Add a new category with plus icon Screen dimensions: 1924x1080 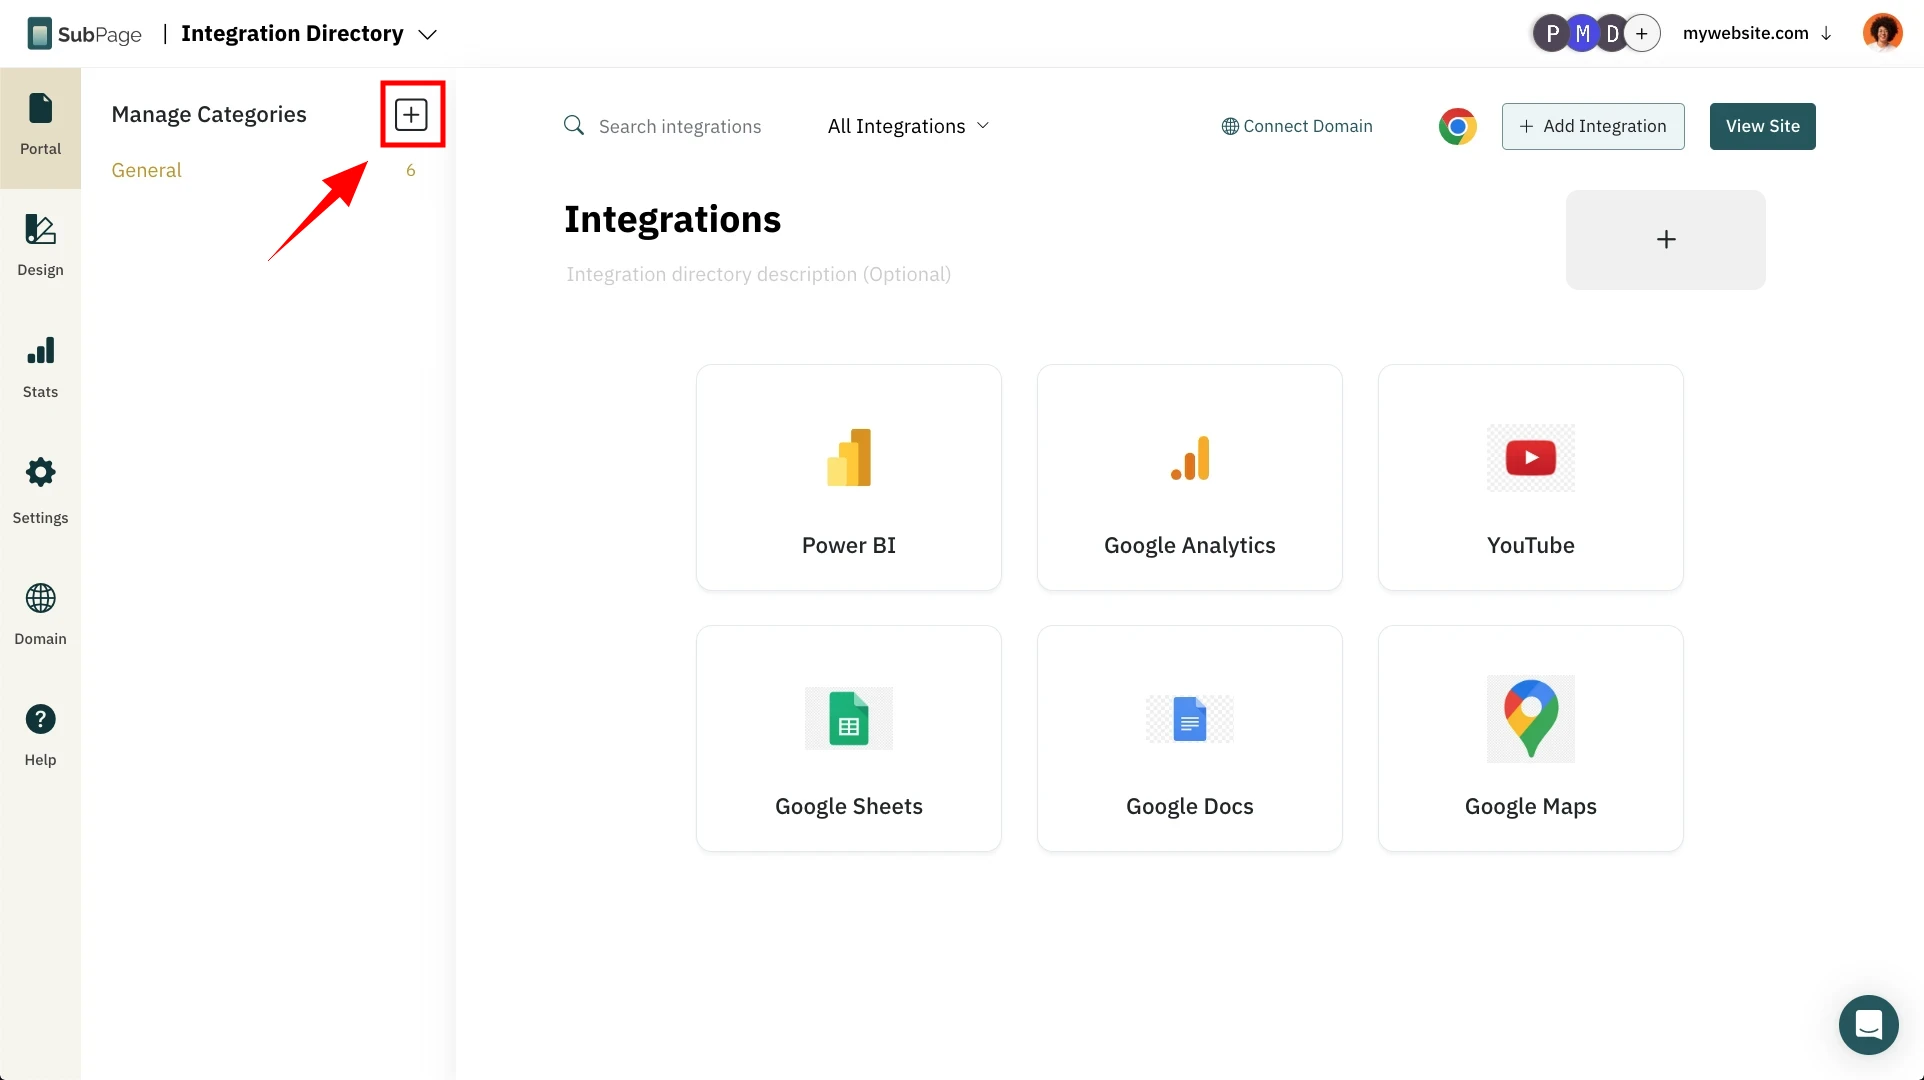click(x=411, y=115)
